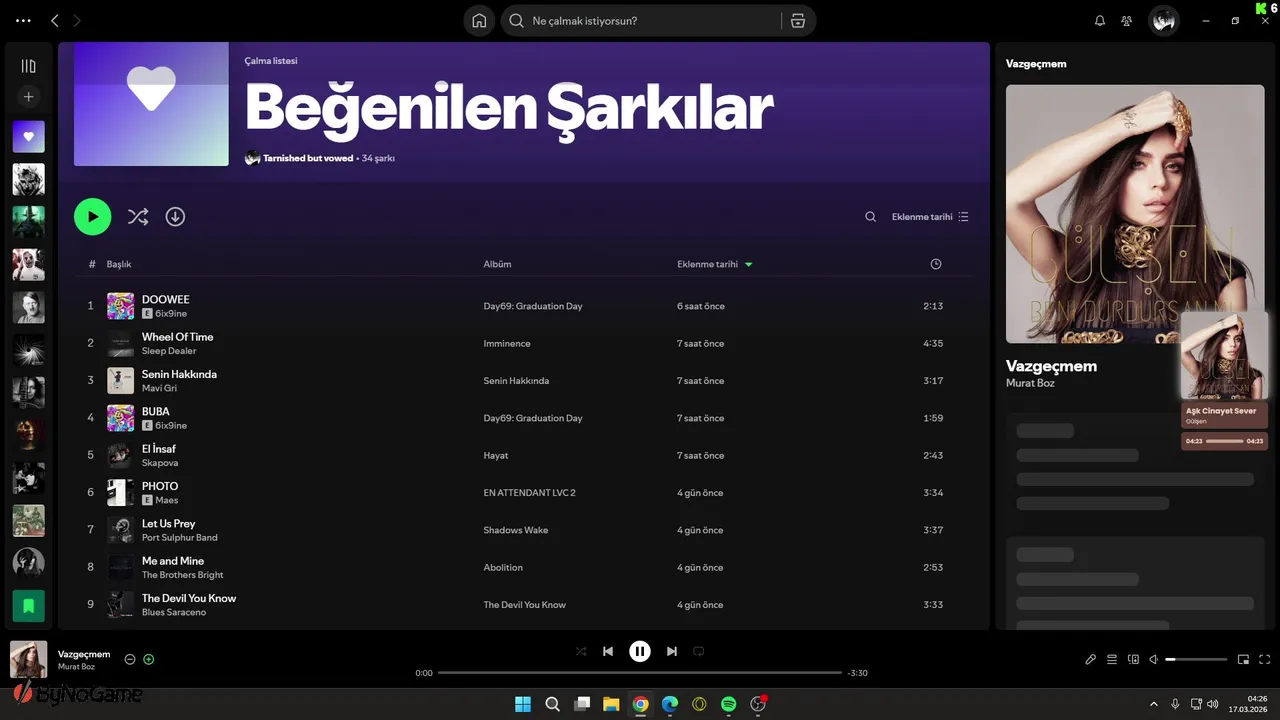The width and height of the screenshot is (1280, 720).
Task: Open the Home page via house icon
Action: pos(479,20)
